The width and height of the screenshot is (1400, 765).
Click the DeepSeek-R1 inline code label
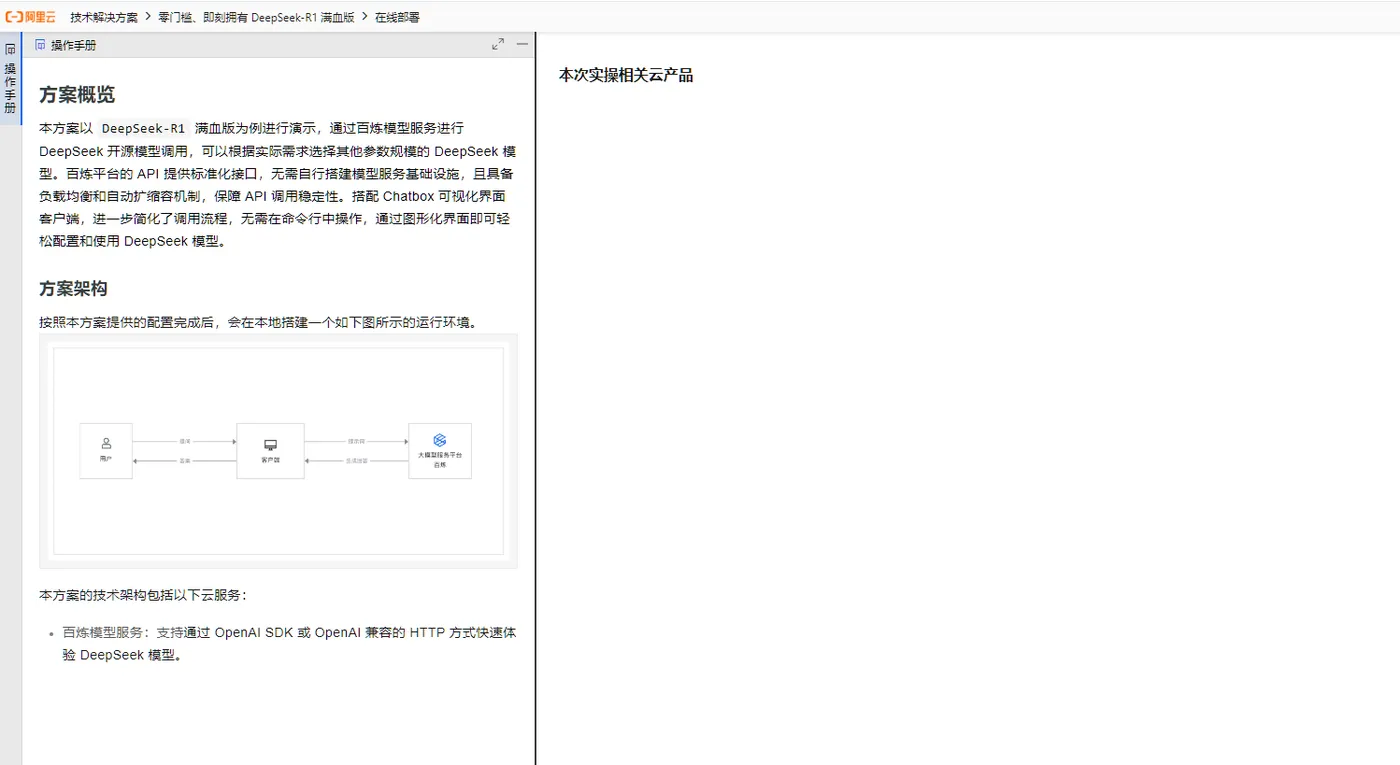144,128
